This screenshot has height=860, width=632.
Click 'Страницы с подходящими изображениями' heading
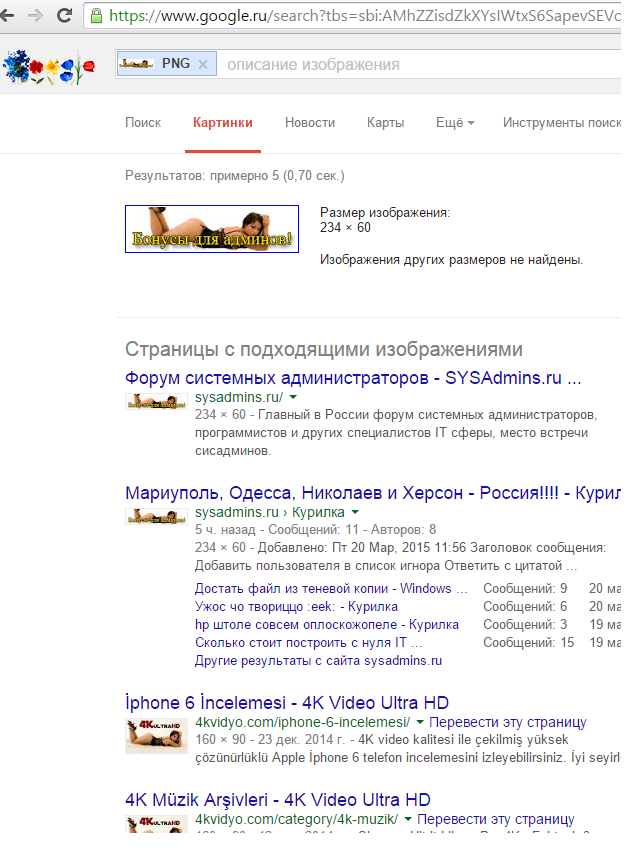[324, 349]
